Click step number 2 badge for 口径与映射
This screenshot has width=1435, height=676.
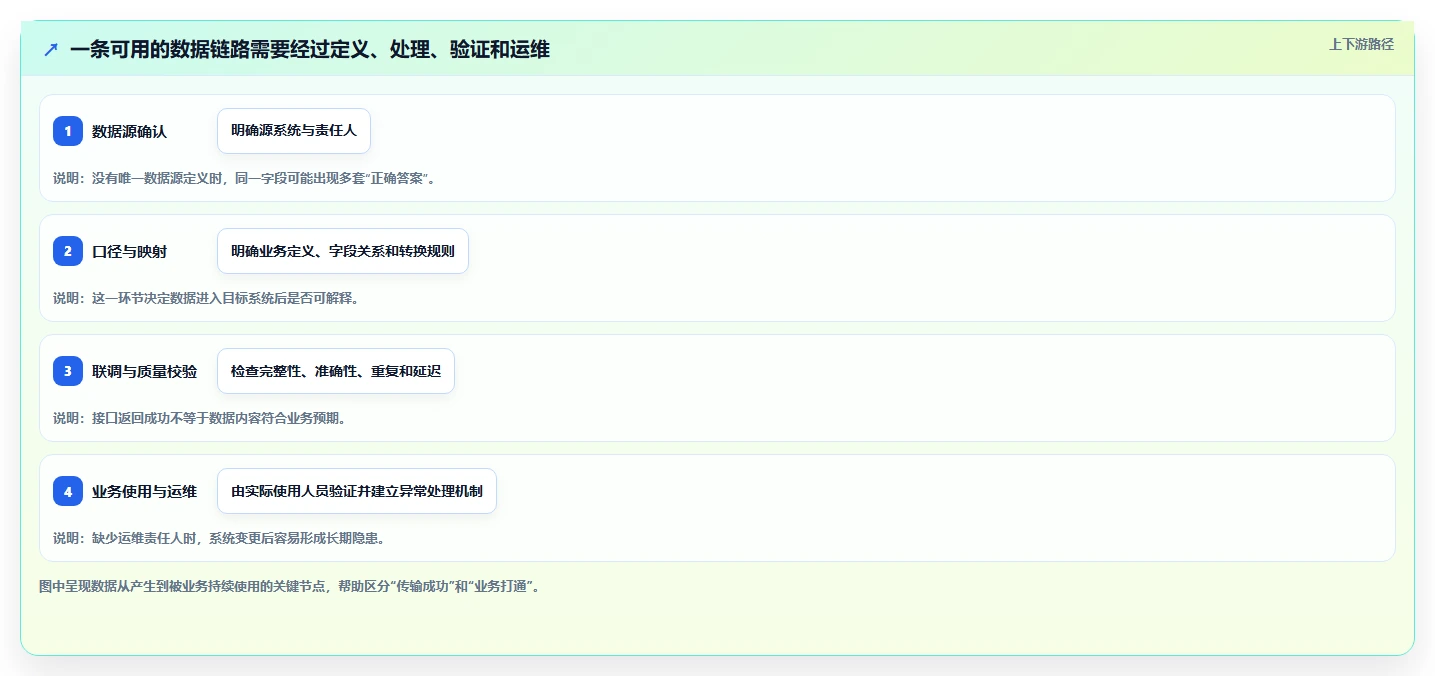coord(68,251)
